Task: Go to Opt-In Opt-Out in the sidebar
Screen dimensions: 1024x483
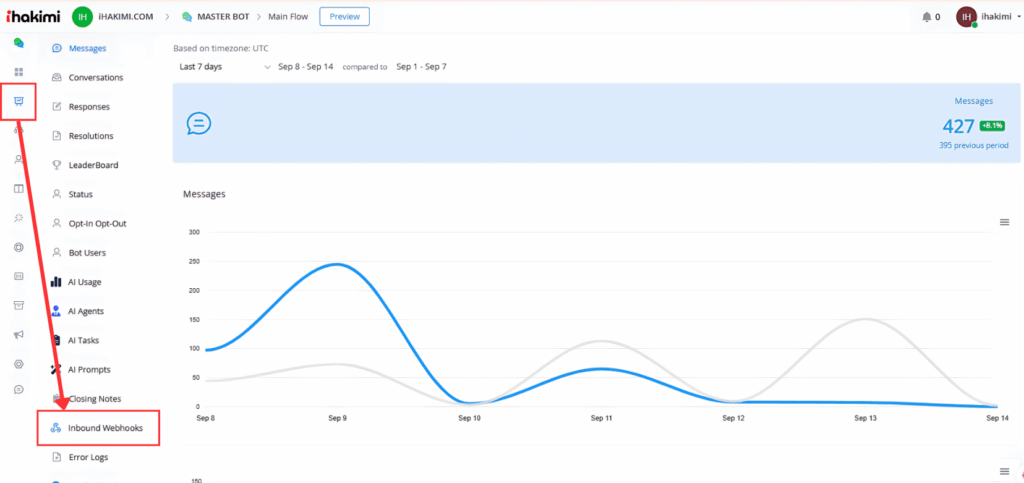Action: pyautogui.click(x=97, y=223)
